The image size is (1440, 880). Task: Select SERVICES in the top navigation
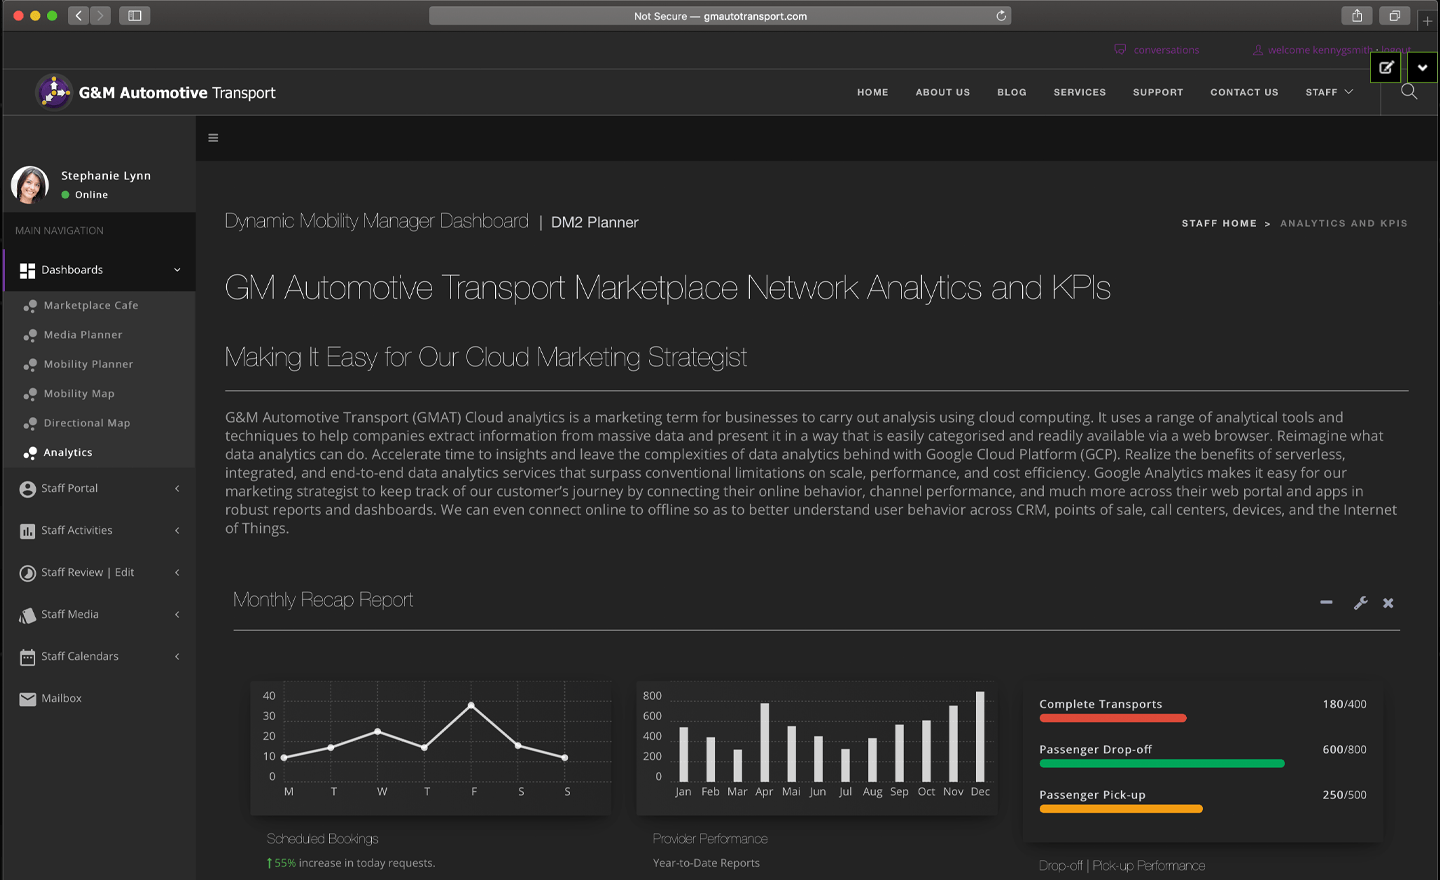click(1079, 92)
